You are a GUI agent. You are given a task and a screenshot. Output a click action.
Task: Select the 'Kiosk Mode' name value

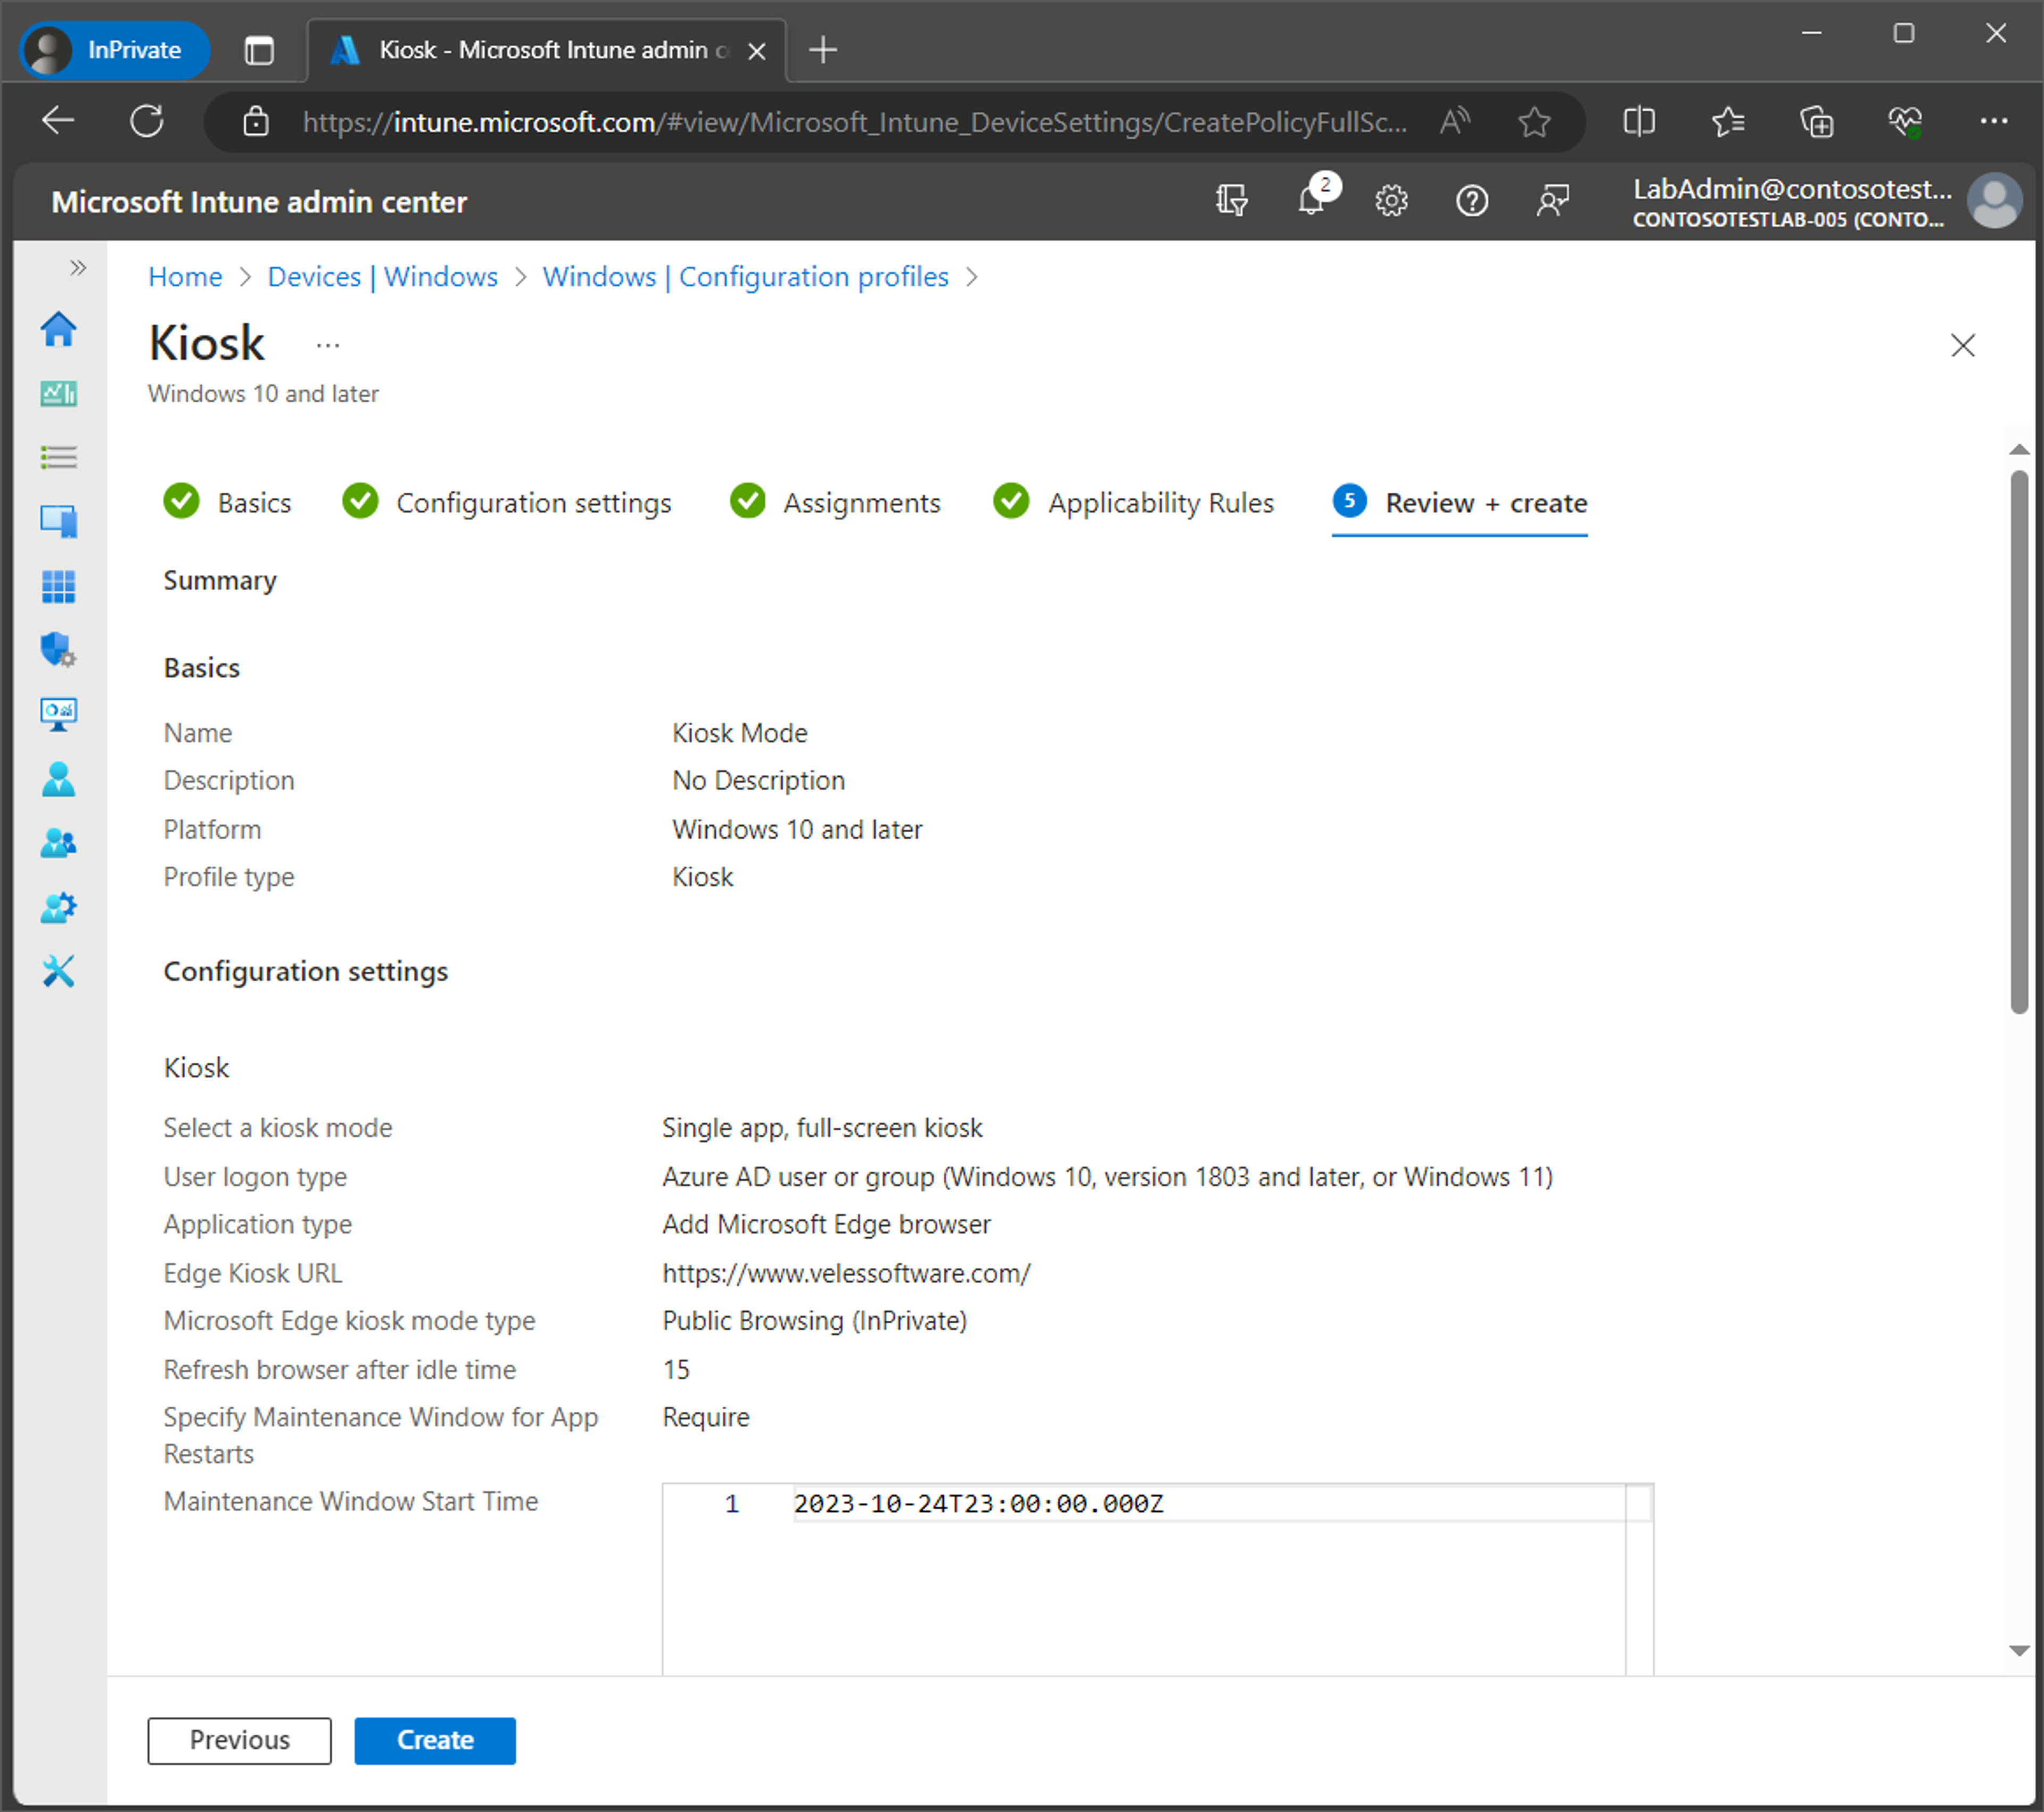739,733
